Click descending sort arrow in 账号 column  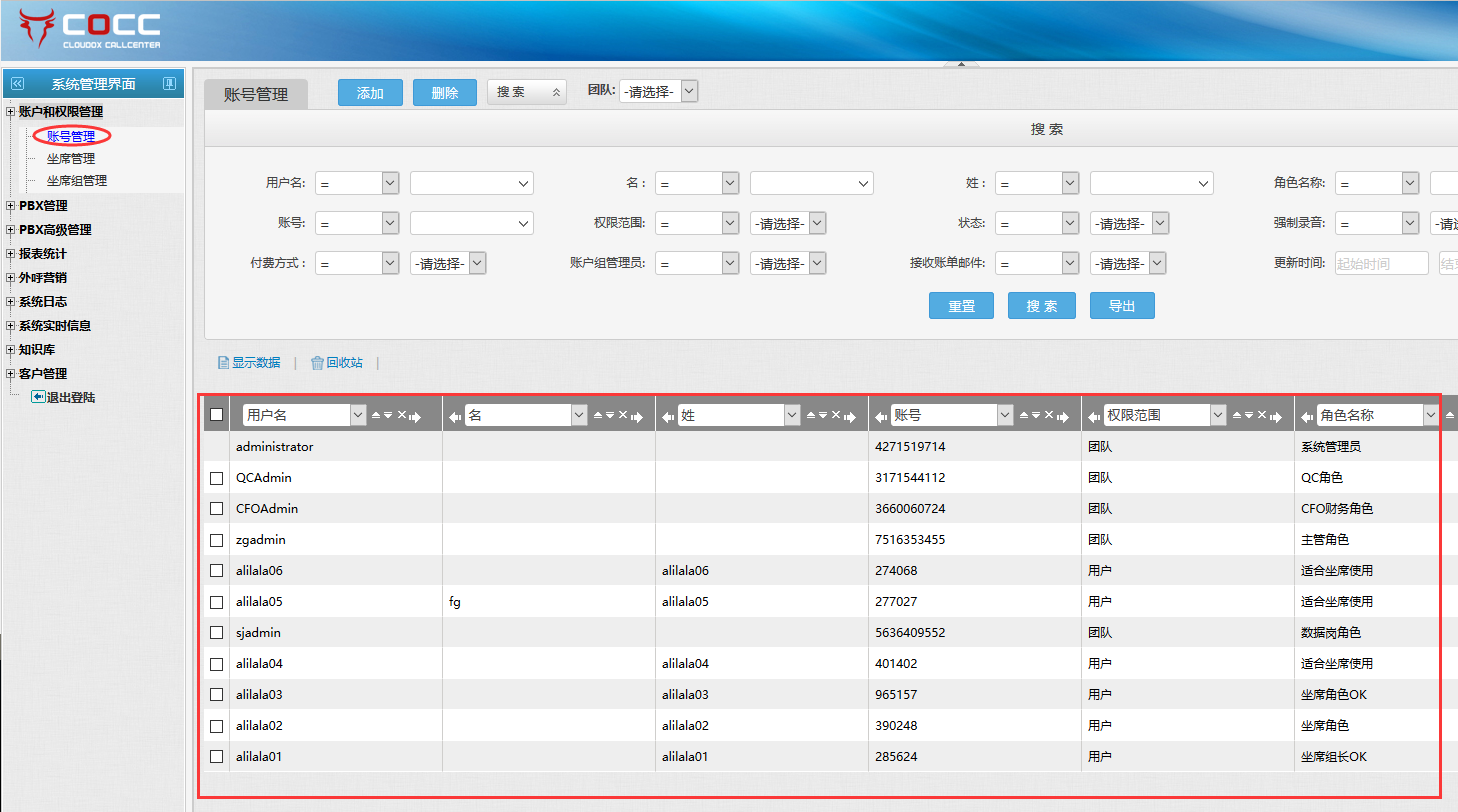point(1036,415)
